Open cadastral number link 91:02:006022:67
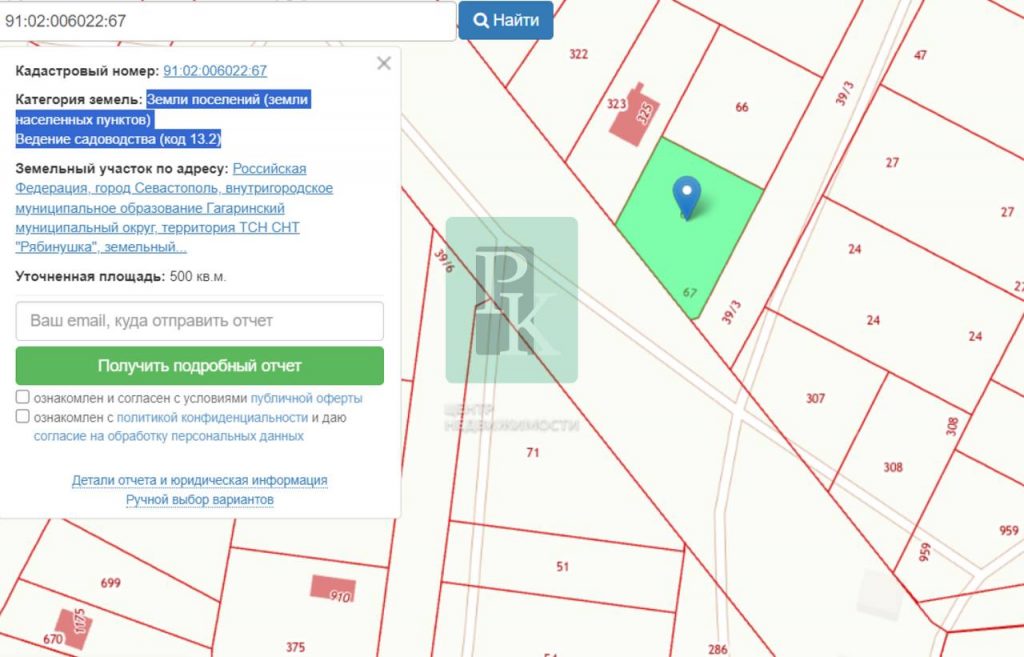Viewport: 1024px width, 657px height. 215,71
